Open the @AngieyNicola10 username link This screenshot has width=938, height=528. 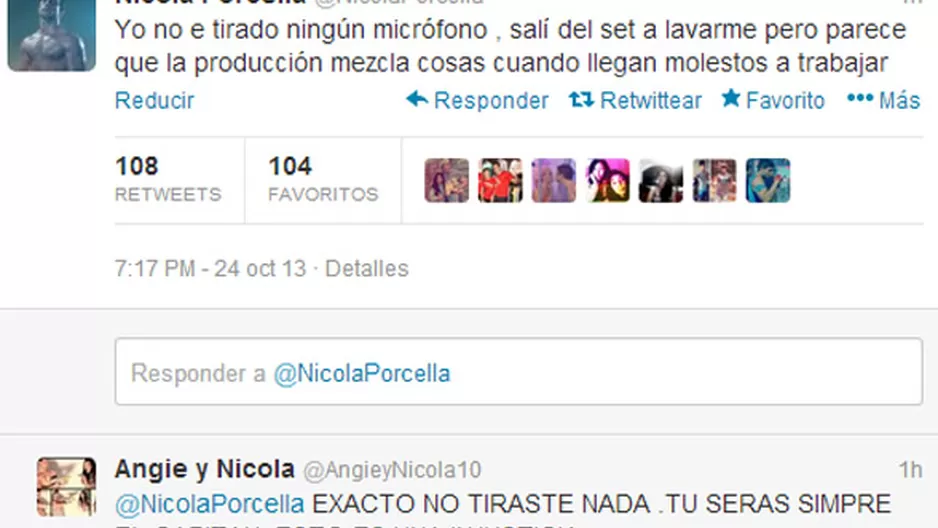(392, 470)
